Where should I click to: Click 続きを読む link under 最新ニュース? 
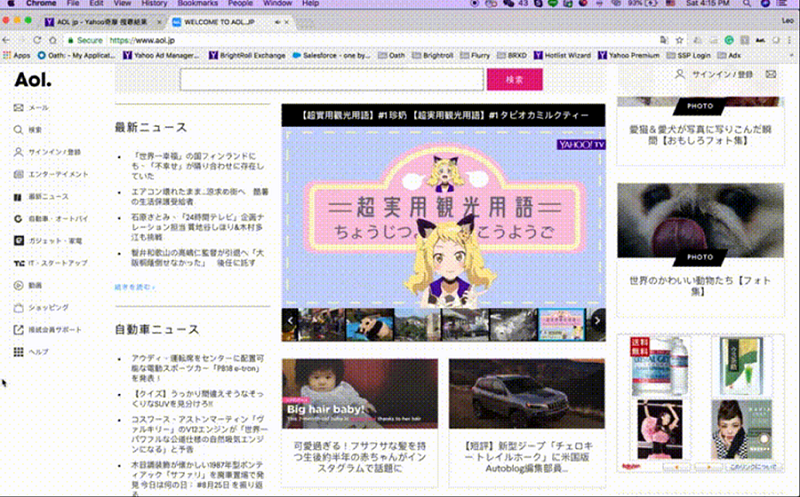tap(135, 287)
